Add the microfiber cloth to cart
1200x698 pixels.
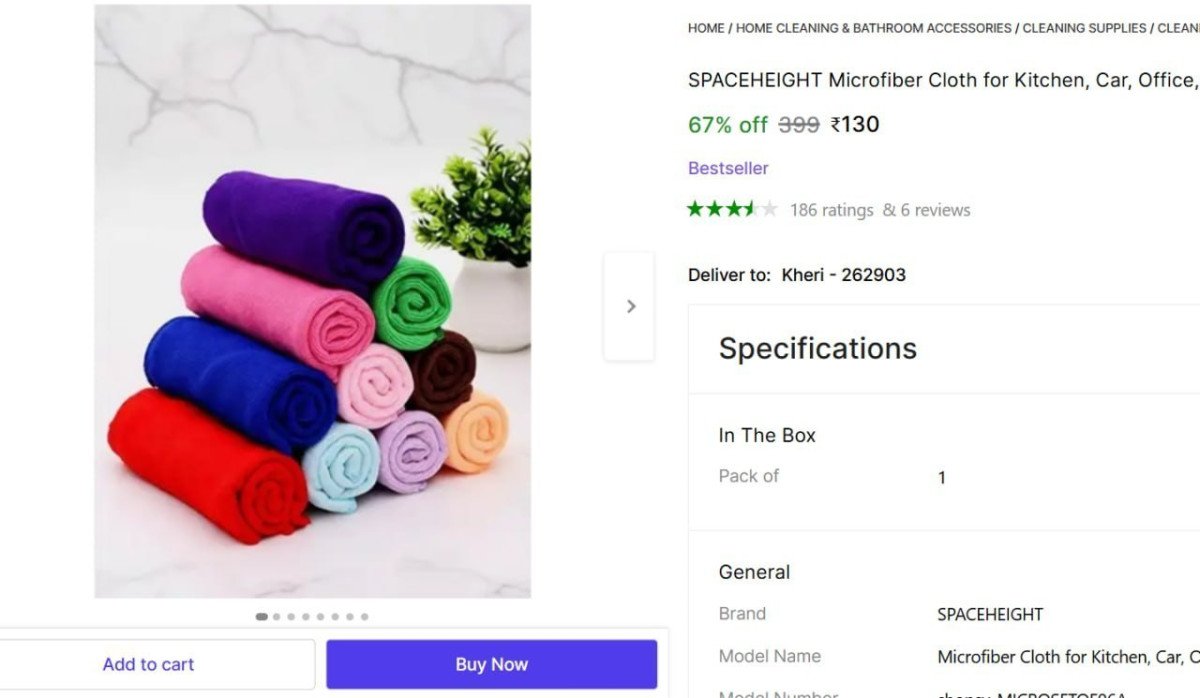click(148, 664)
